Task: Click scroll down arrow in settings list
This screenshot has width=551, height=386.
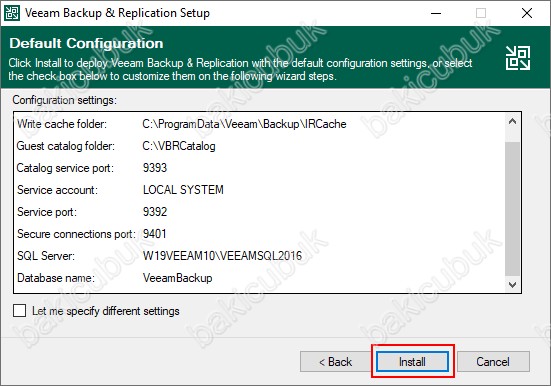Action: point(512,284)
